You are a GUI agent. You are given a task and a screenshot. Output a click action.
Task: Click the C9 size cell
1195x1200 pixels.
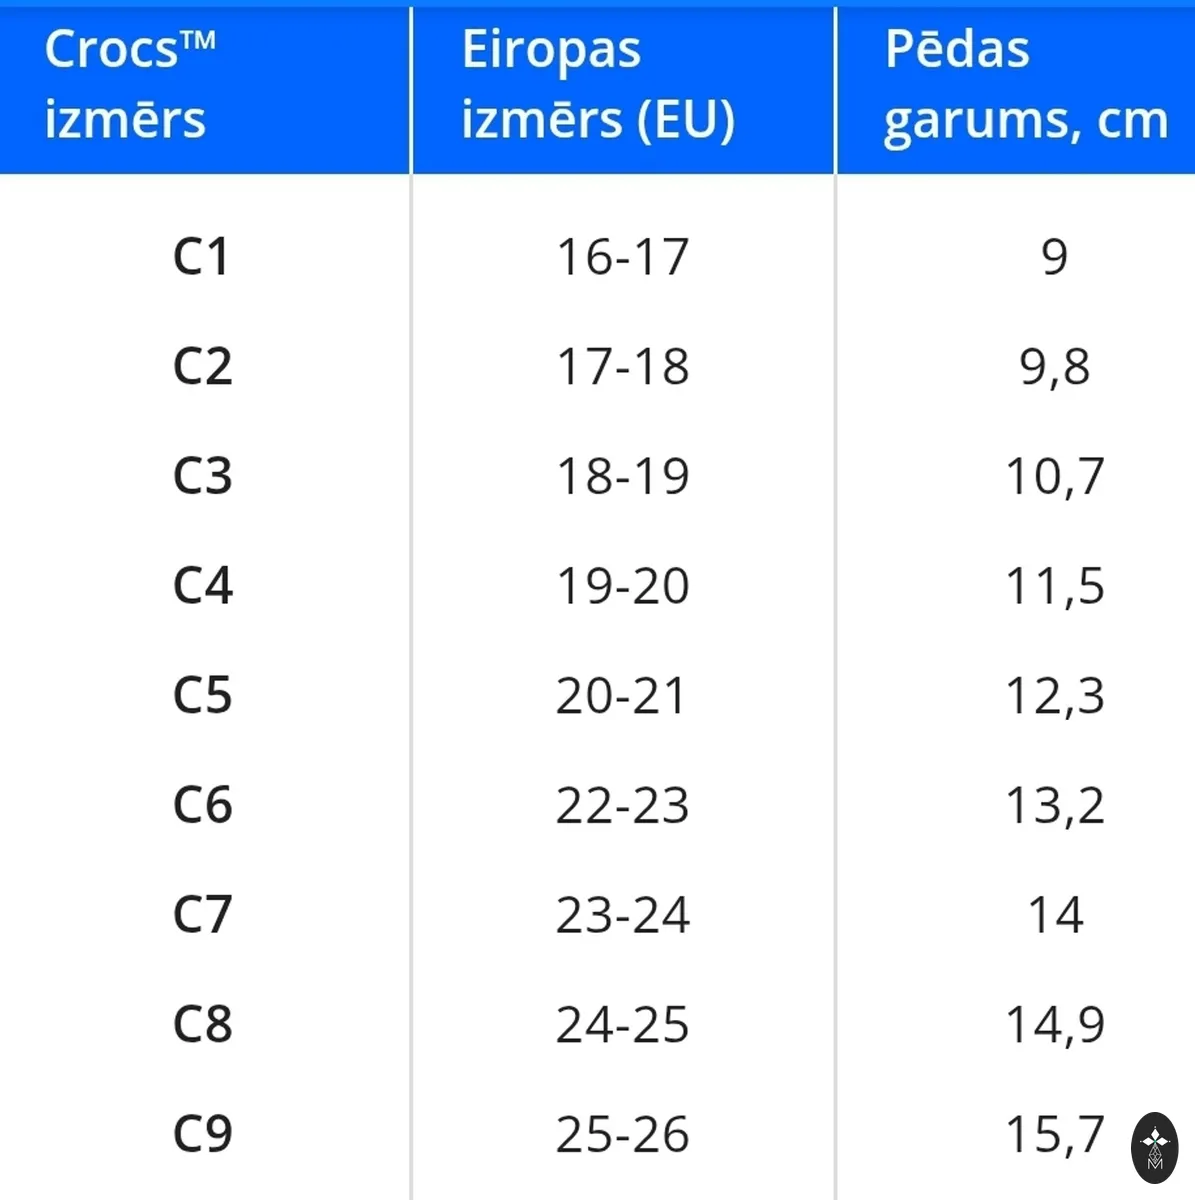pos(202,1134)
